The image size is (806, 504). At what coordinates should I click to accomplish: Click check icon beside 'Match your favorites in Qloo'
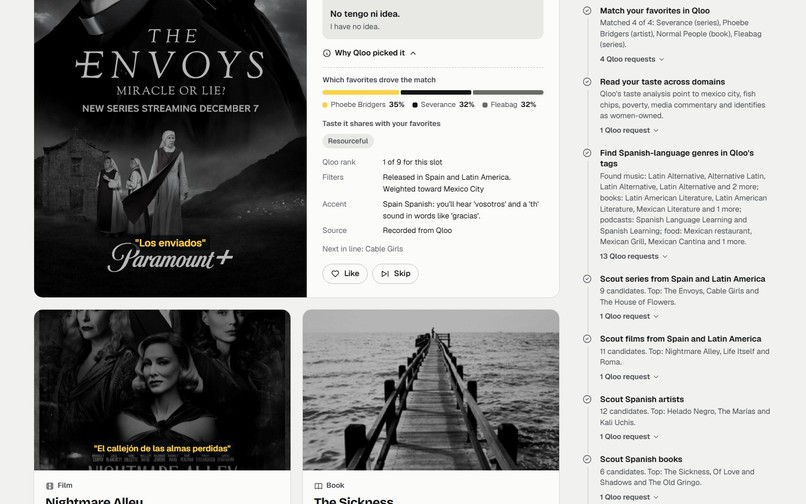pos(587,11)
